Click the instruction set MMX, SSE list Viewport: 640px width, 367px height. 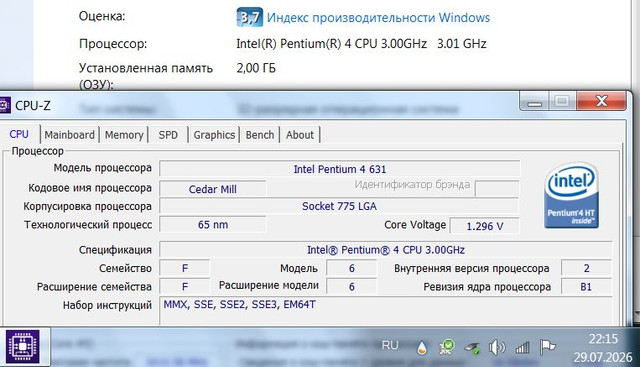(x=386, y=311)
